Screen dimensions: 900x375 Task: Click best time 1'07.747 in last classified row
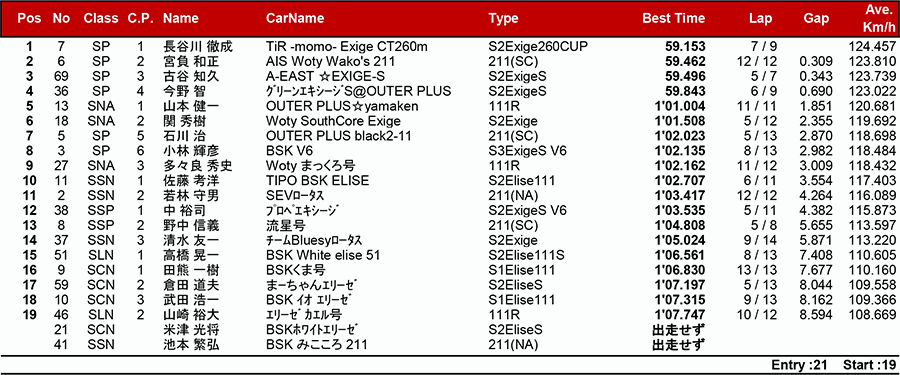pos(679,315)
